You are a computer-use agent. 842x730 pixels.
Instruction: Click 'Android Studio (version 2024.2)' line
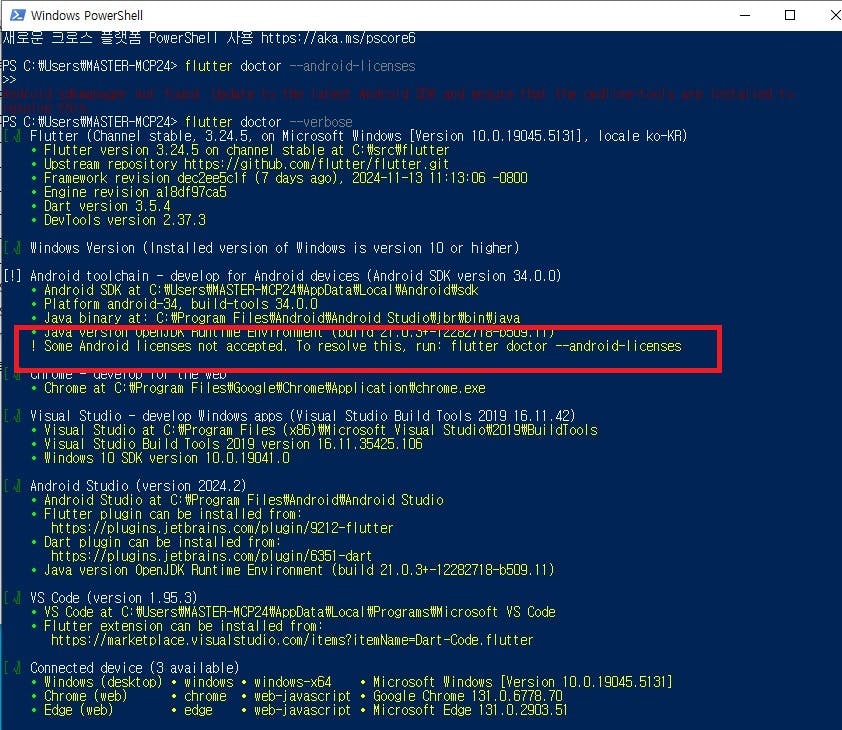point(138,486)
